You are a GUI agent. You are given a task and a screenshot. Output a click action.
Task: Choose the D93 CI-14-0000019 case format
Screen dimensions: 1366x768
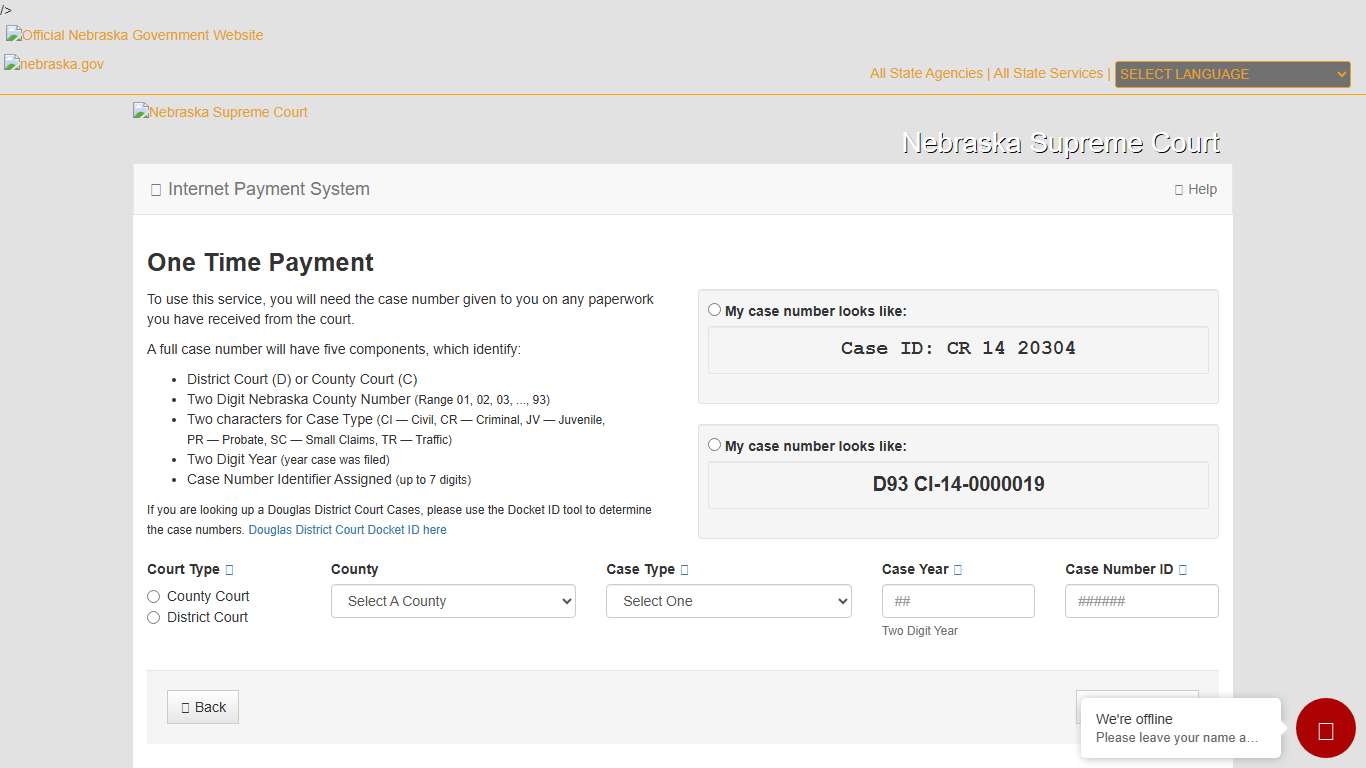pos(714,445)
